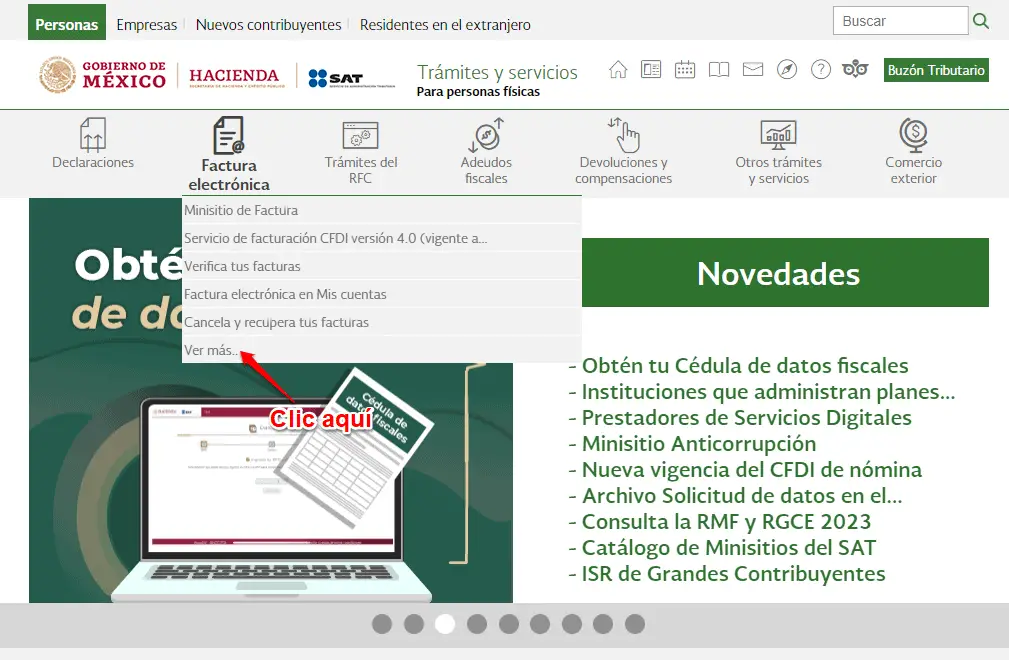Select Minisitio de Factura menu entry
Screen dimensions: 1009x660
pos(382,210)
